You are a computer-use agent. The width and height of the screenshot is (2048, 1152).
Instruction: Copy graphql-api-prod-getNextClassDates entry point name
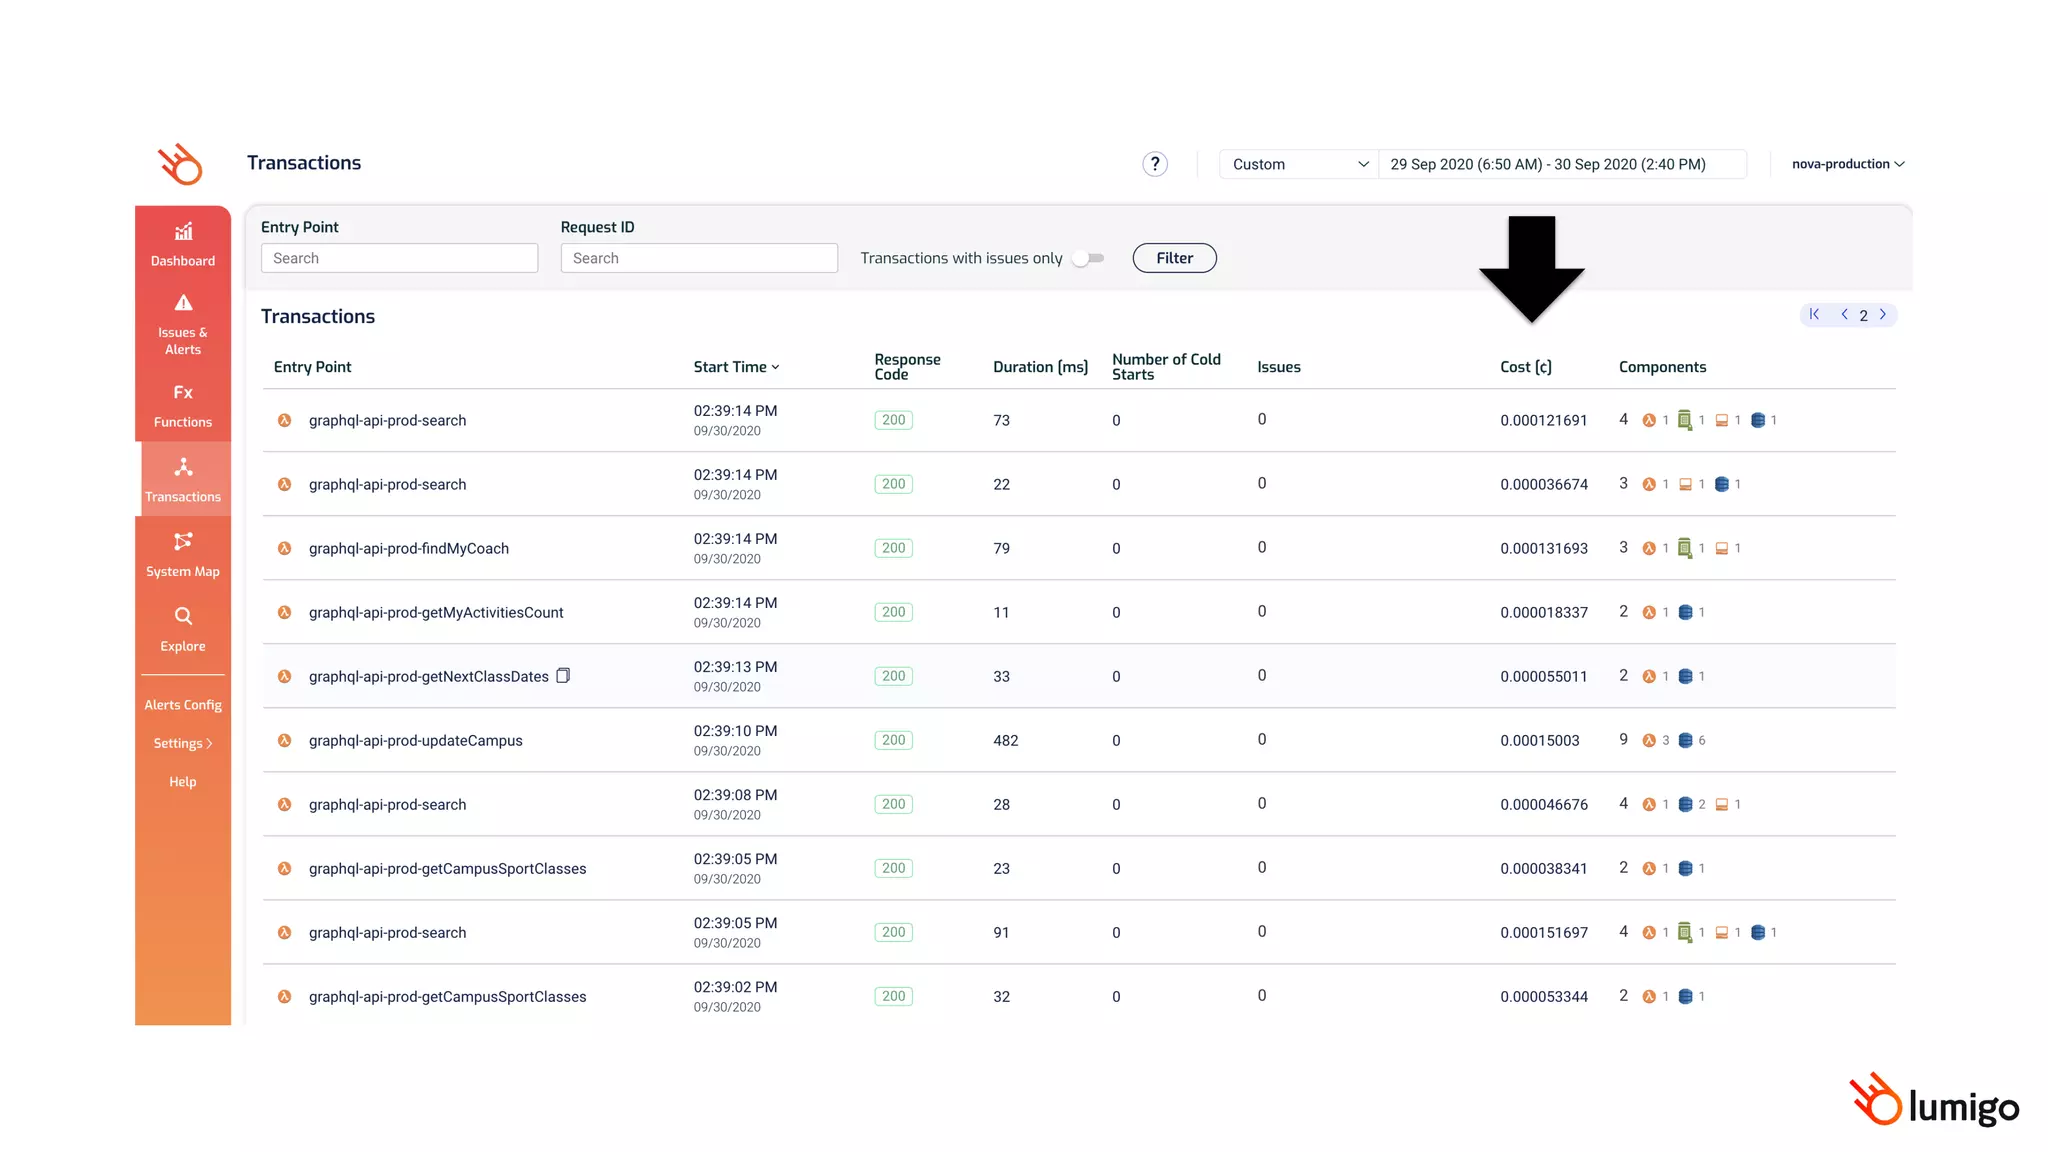(x=563, y=676)
